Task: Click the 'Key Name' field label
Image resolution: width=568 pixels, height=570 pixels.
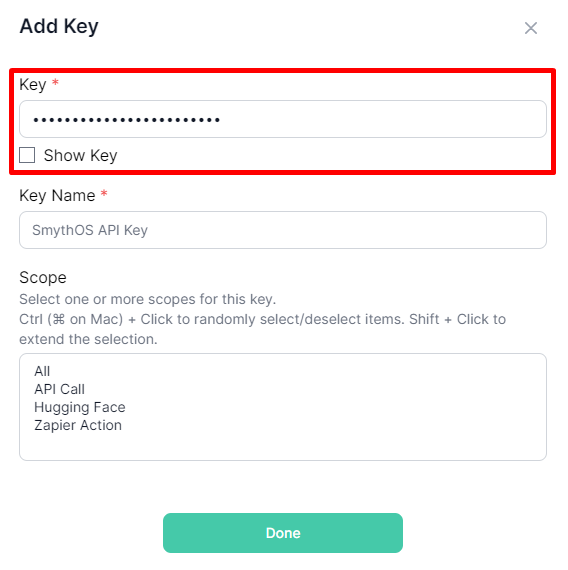Action: (x=57, y=196)
